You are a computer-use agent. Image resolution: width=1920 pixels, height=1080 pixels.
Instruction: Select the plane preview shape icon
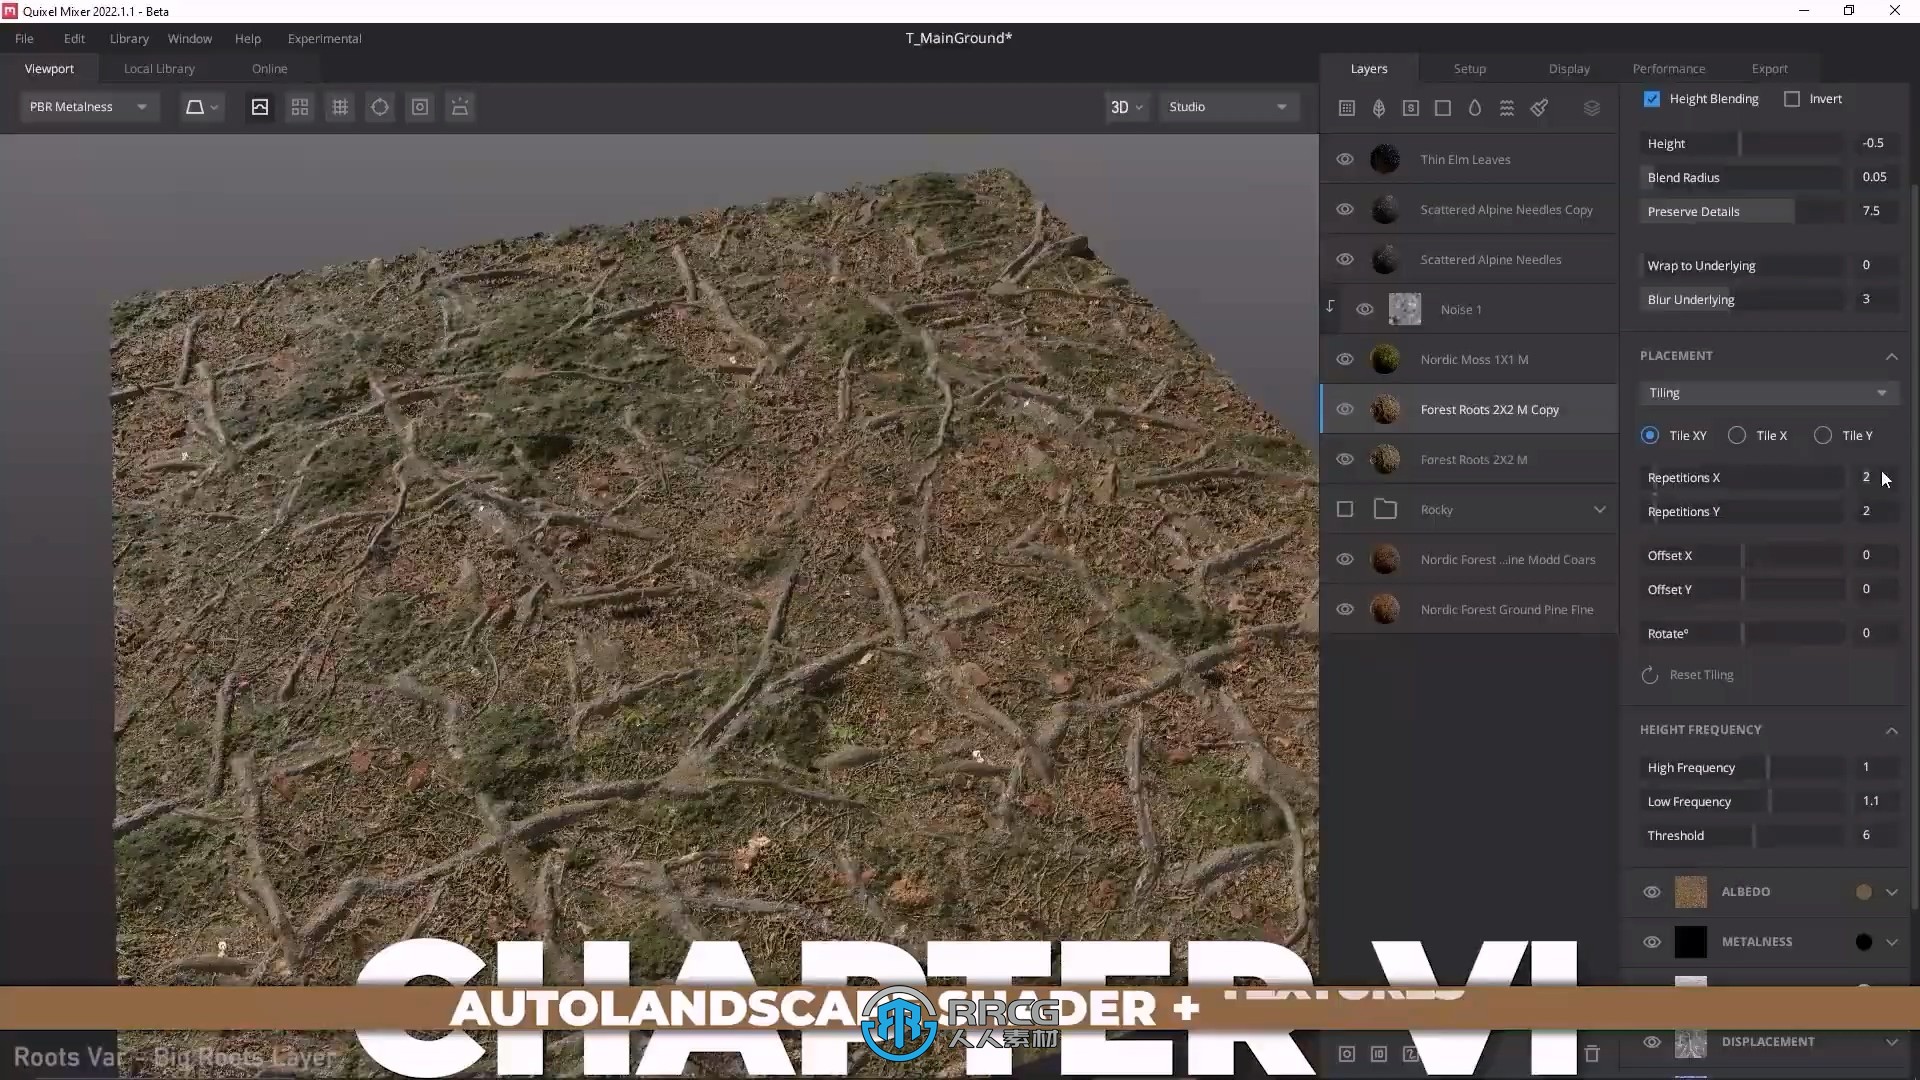point(194,107)
